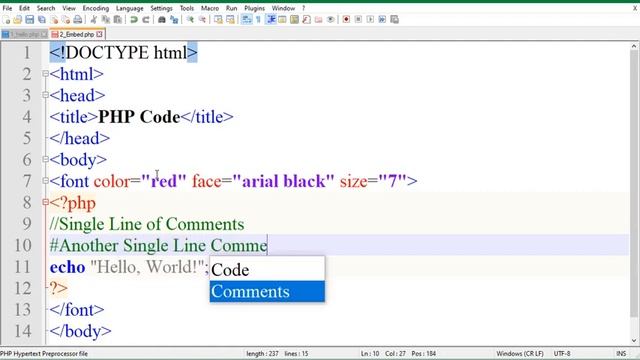Redo the edit with the Redo arrow
The image size is (640, 360).
[146, 19]
